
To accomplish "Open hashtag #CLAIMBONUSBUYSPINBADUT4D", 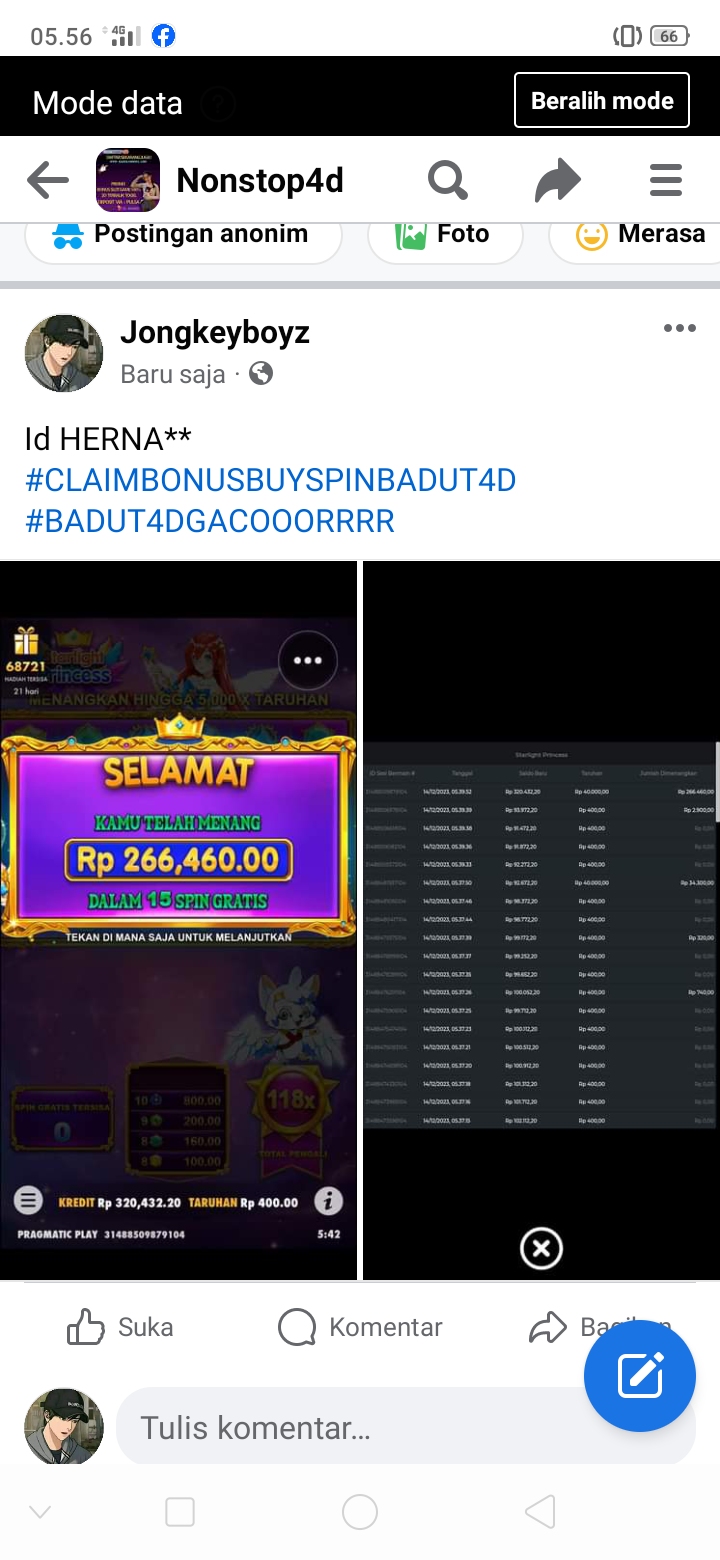I will click(271, 480).
